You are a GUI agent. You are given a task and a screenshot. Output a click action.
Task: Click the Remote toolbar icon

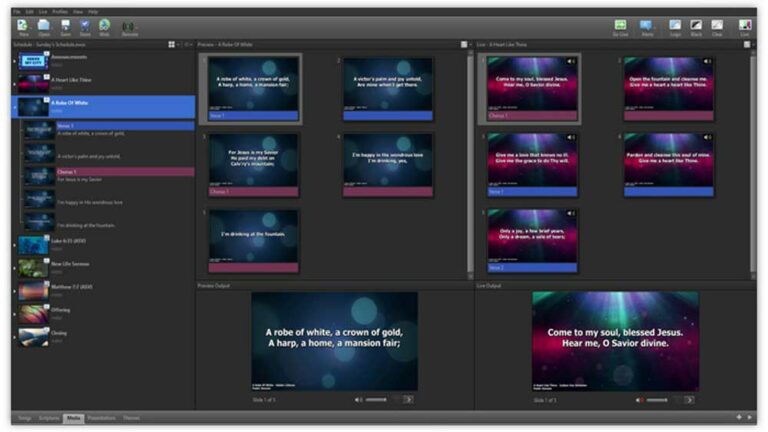click(129, 26)
